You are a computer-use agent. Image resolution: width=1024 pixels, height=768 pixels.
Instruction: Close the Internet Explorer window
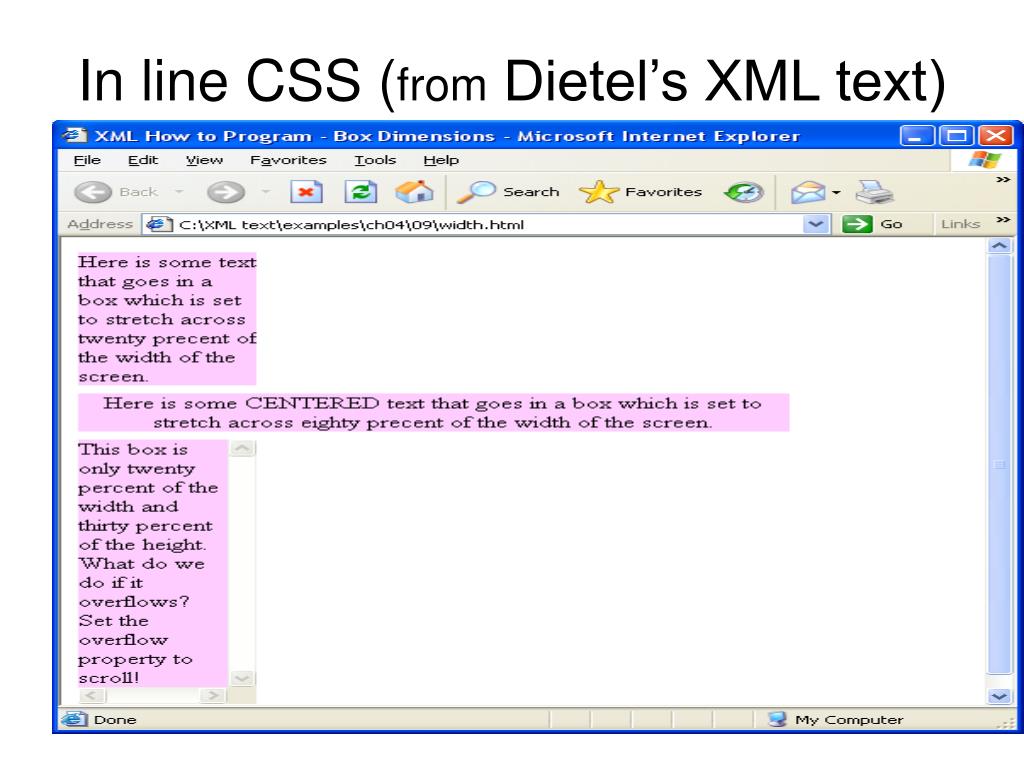tap(996, 136)
